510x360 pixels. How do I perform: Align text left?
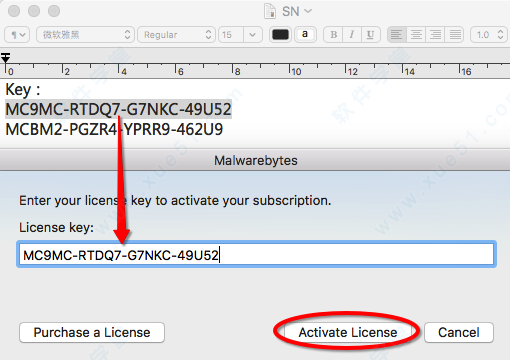(x=396, y=35)
